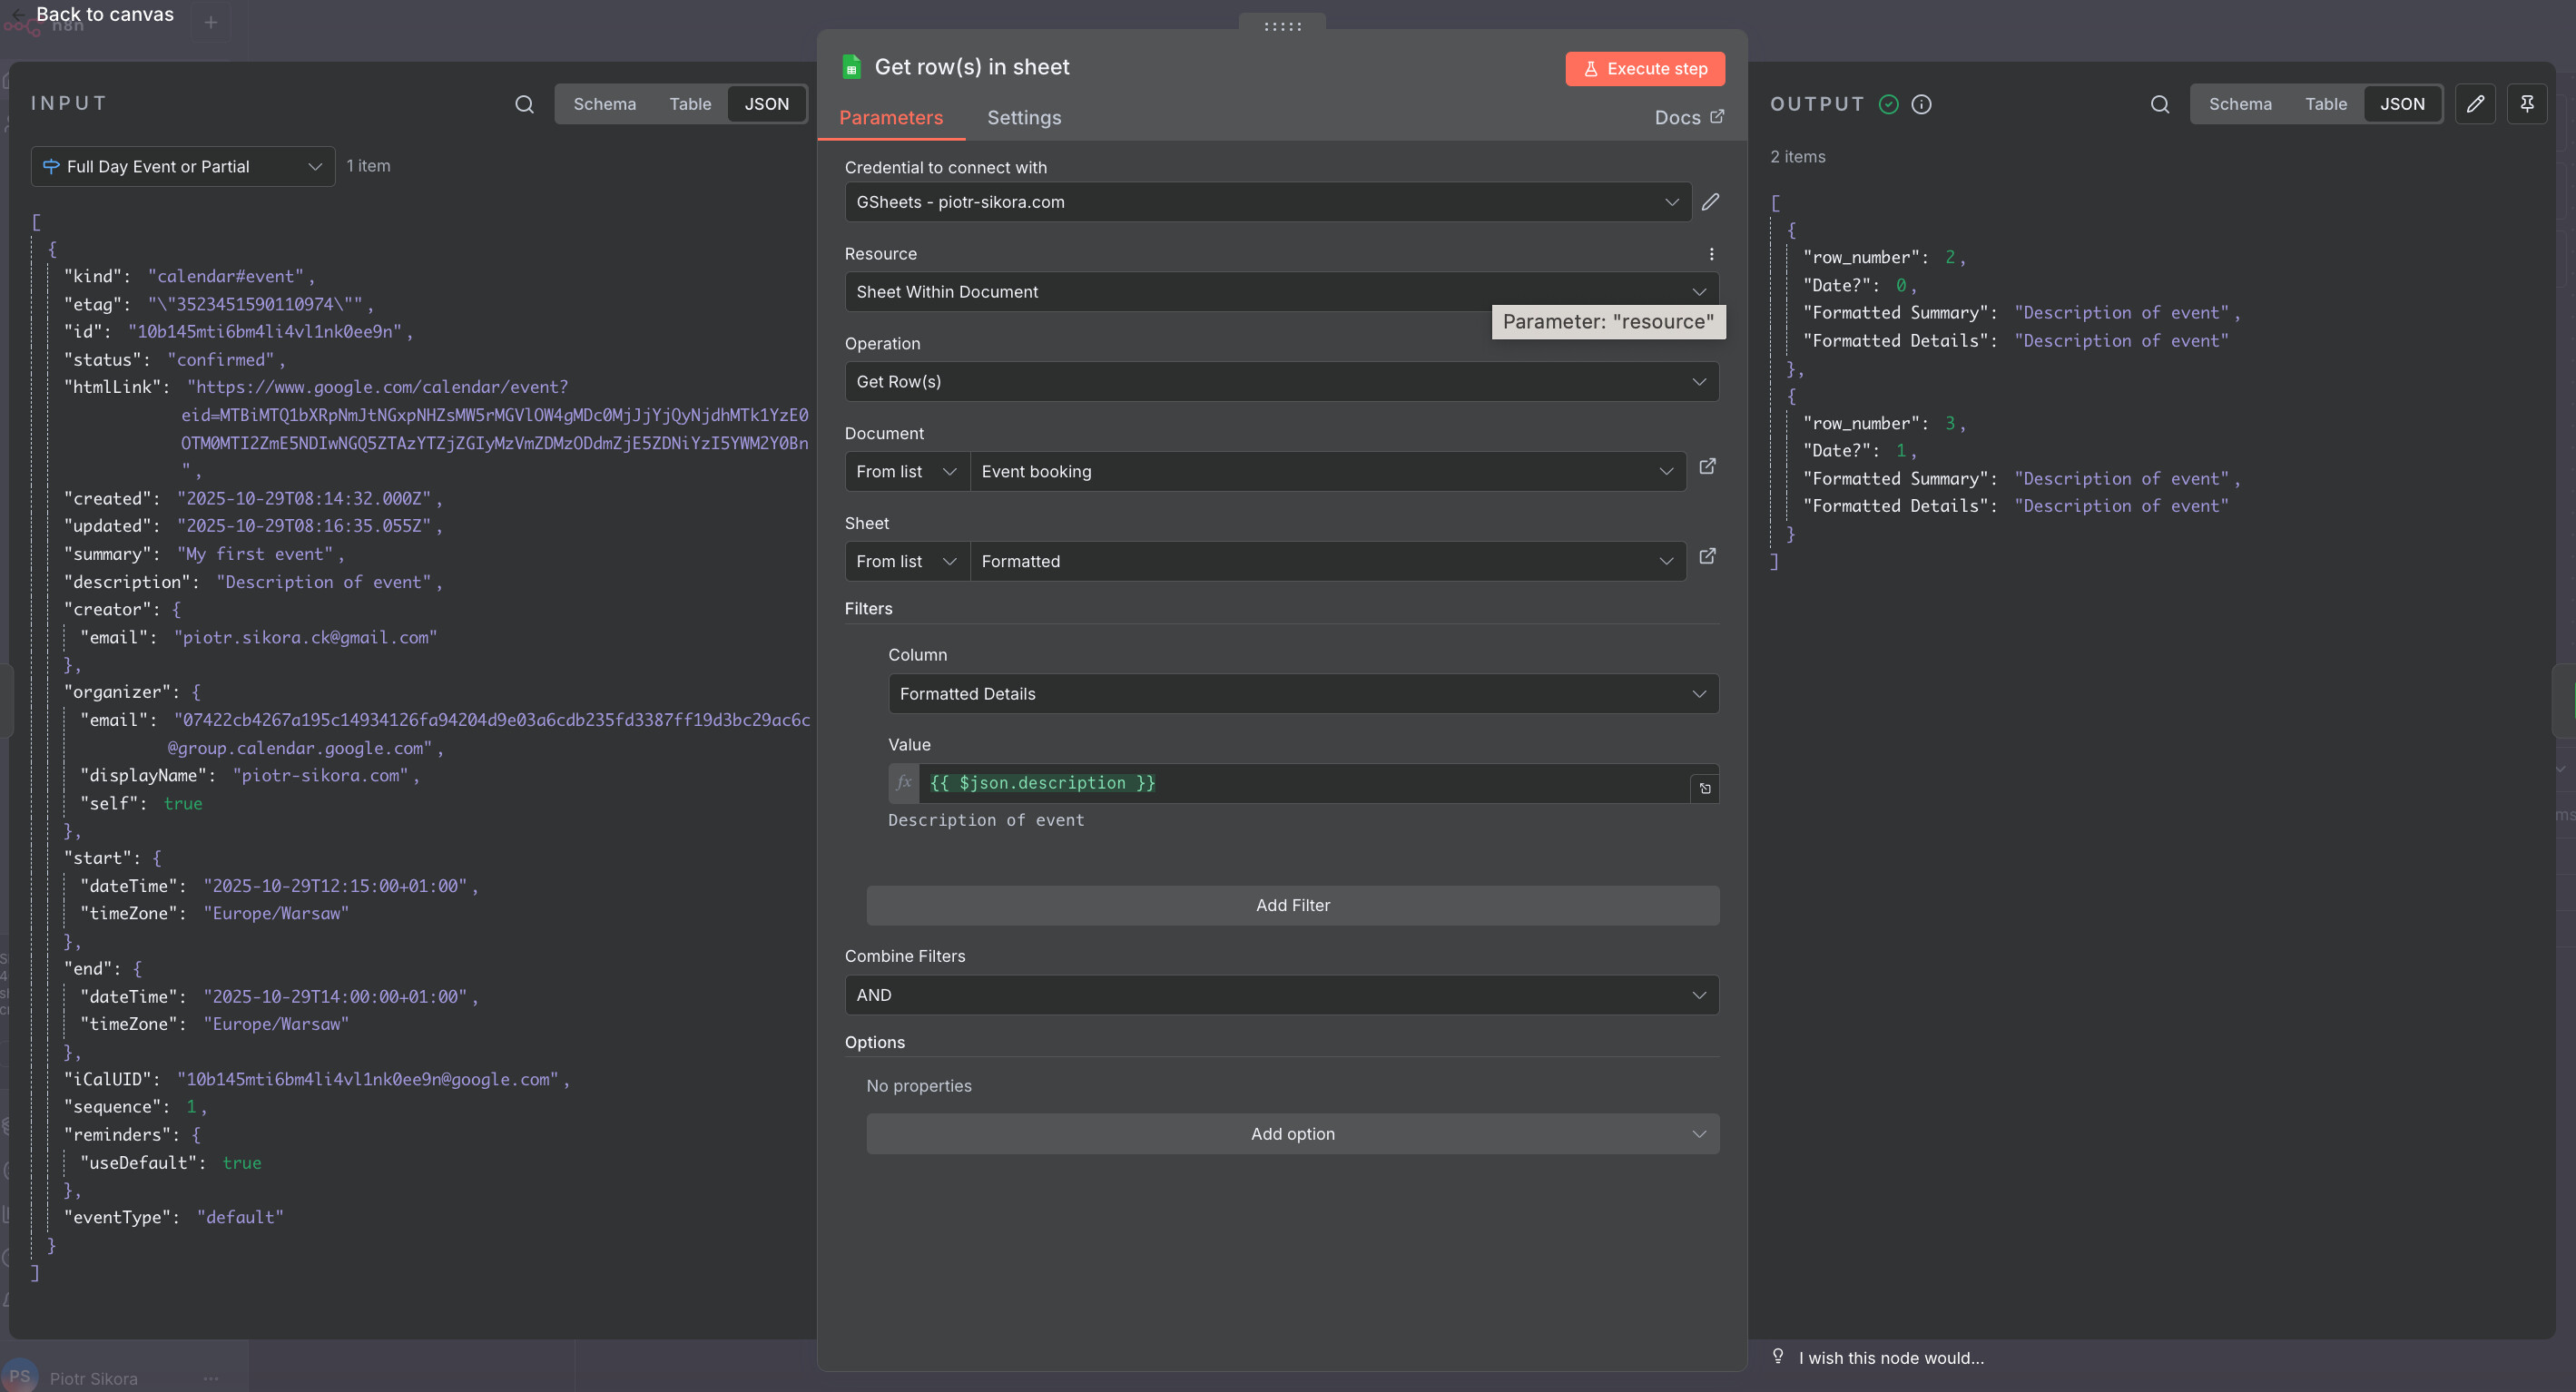This screenshot has height=1392, width=2576.
Task: Open Event booking document in new tab
Action: point(1707,467)
